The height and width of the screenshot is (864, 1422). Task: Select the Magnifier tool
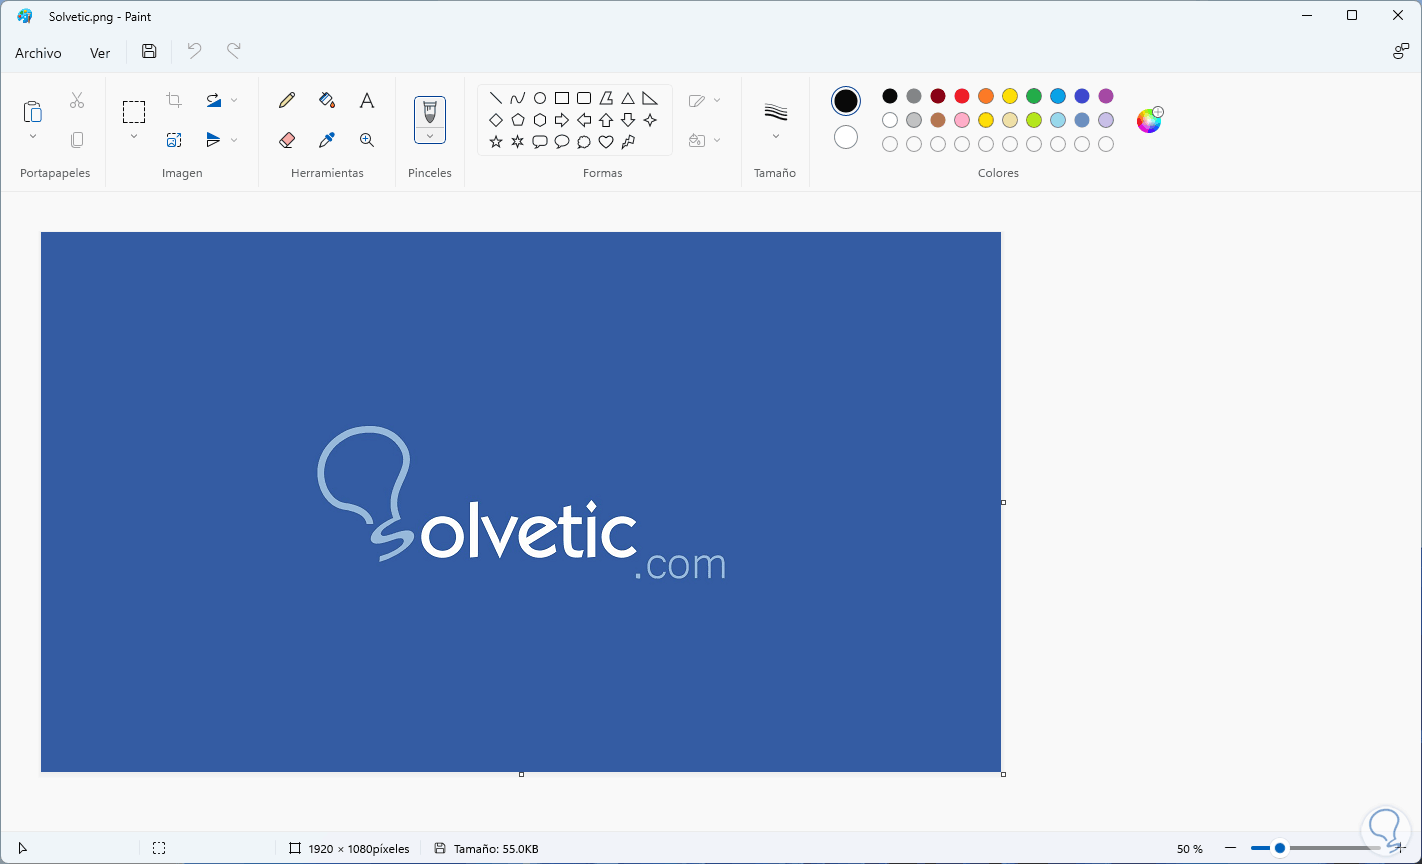(367, 140)
